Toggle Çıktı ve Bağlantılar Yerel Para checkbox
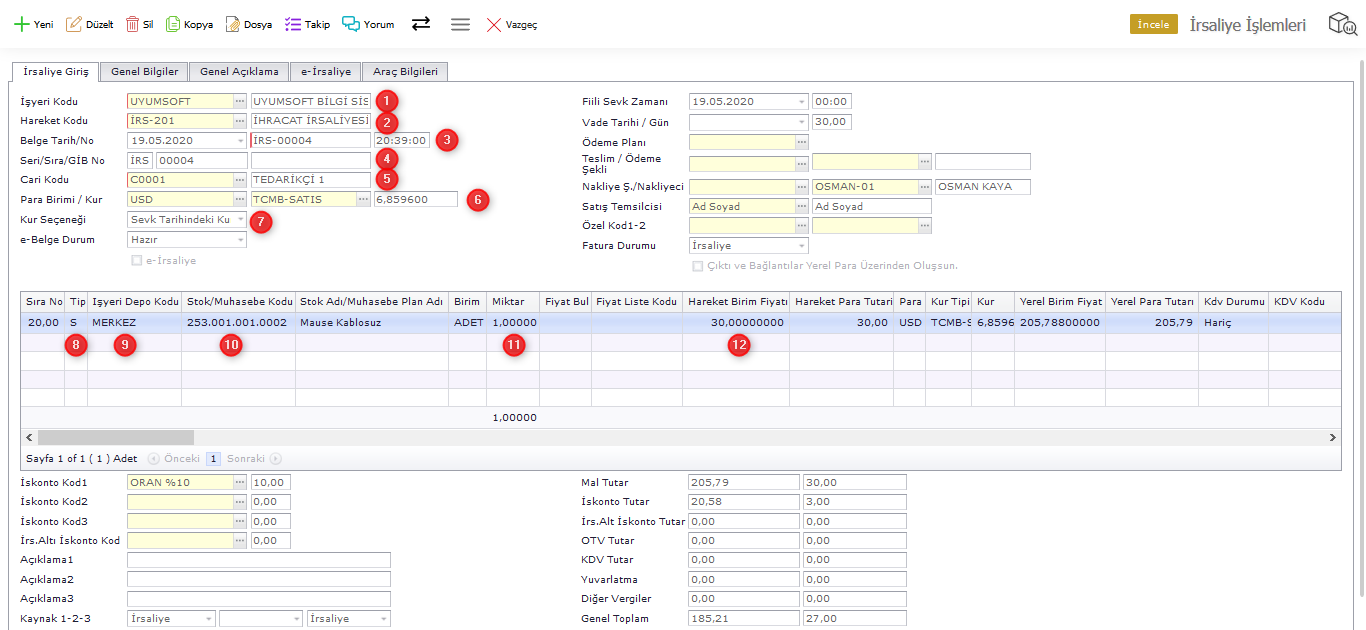1366x630 pixels. 698,266
